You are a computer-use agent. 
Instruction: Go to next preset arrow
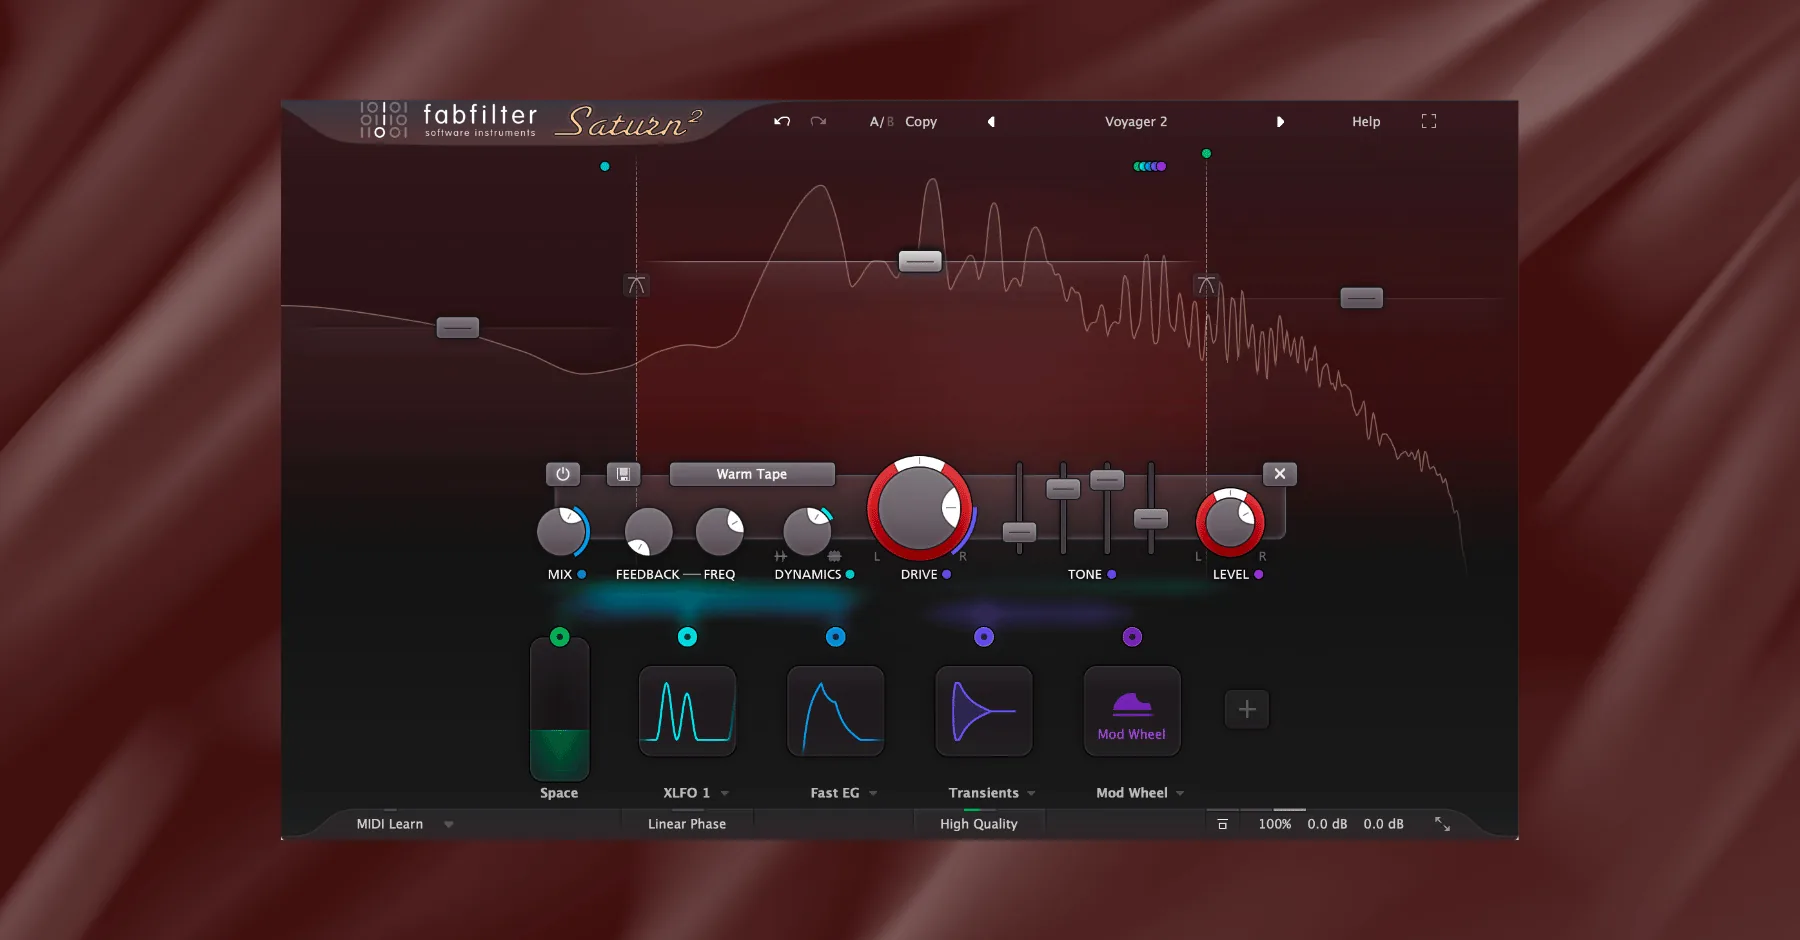coord(1280,122)
